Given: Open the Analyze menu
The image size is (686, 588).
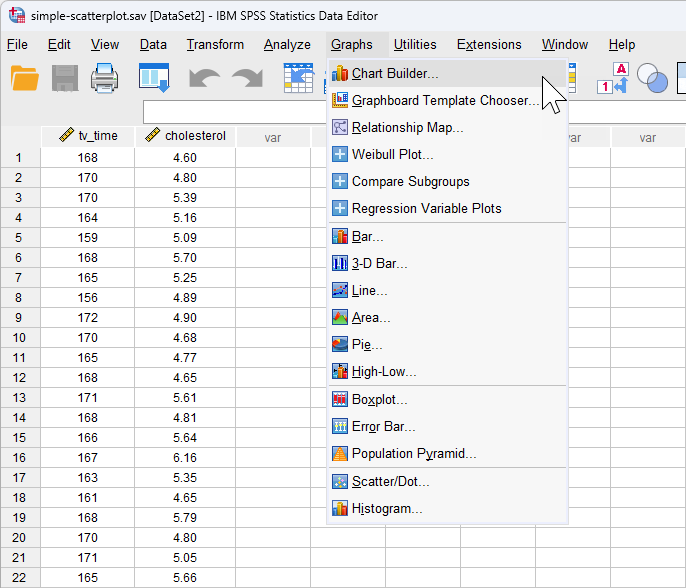Looking at the screenshot, I should 287,45.
